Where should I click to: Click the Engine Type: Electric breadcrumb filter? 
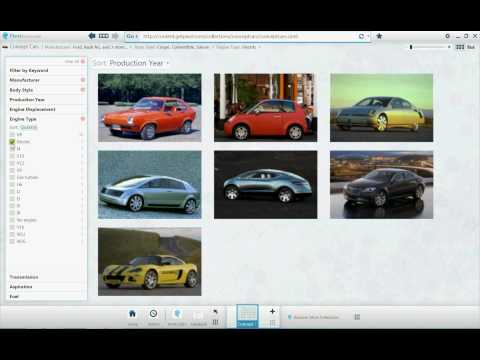pyautogui.click(x=236, y=47)
